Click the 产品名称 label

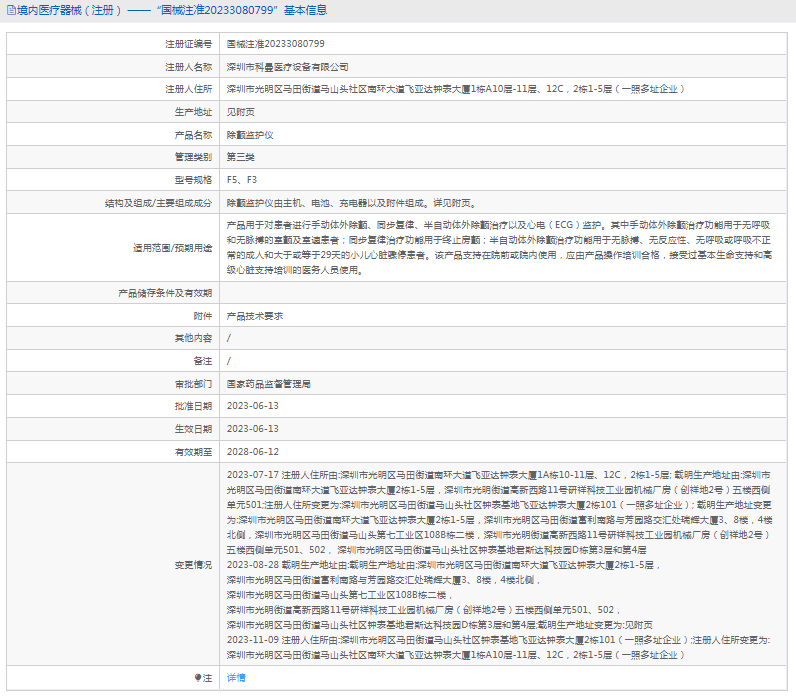click(x=193, y=135)
